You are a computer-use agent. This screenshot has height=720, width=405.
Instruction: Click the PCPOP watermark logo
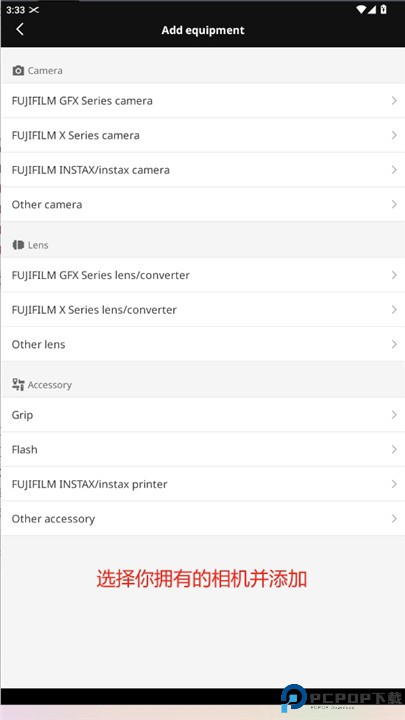342,698
